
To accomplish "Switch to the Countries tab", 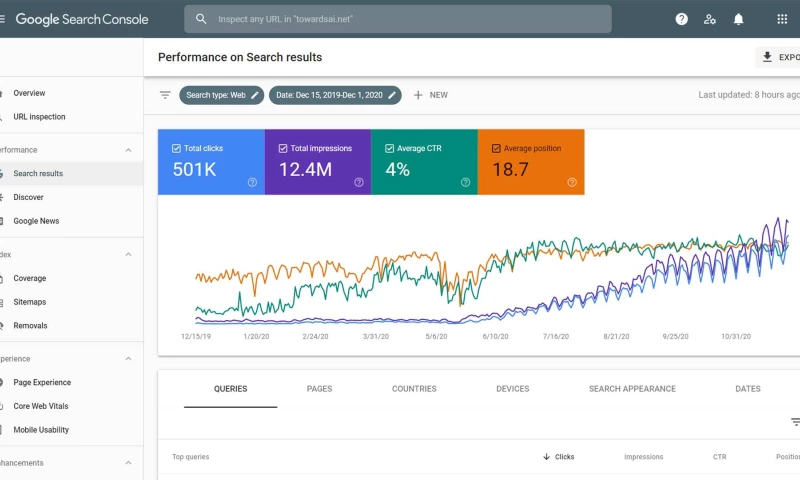I will tap(414, 389).
